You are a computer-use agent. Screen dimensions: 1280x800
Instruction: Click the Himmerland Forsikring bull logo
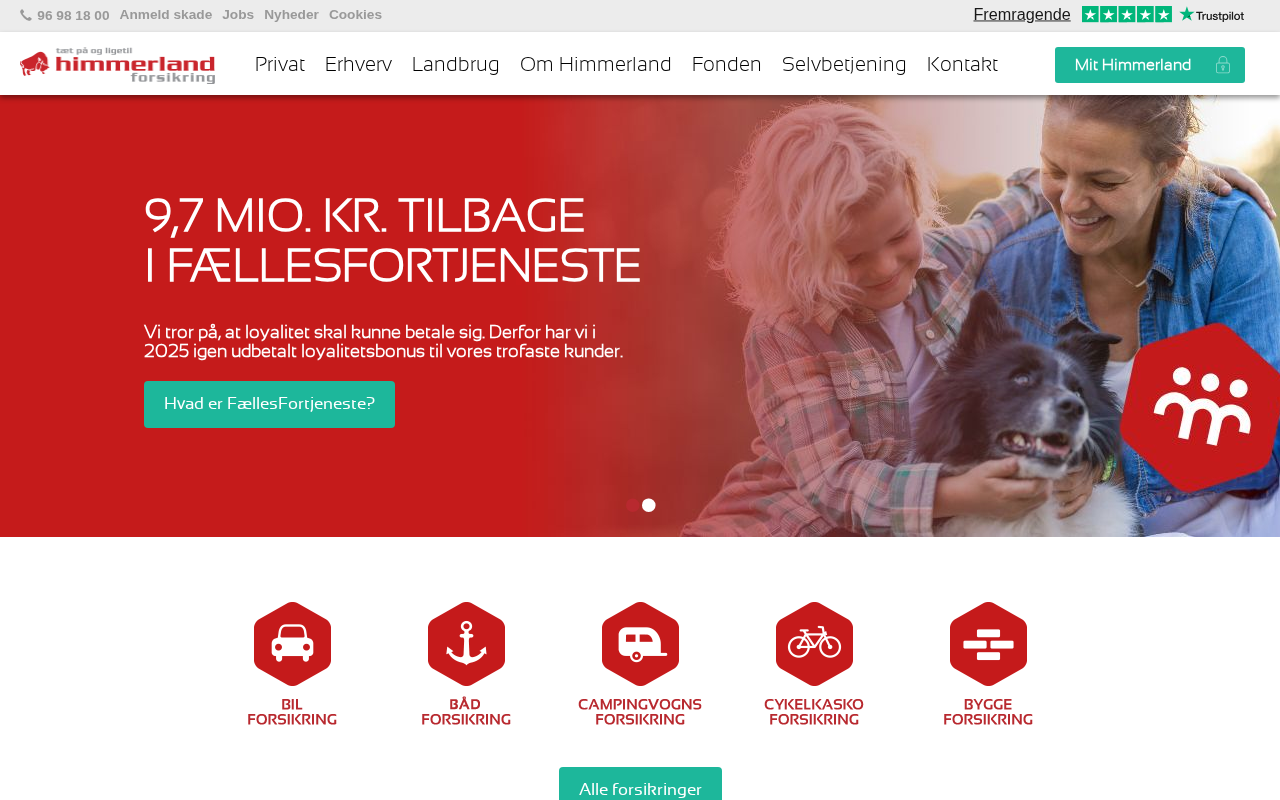[117, 65]
